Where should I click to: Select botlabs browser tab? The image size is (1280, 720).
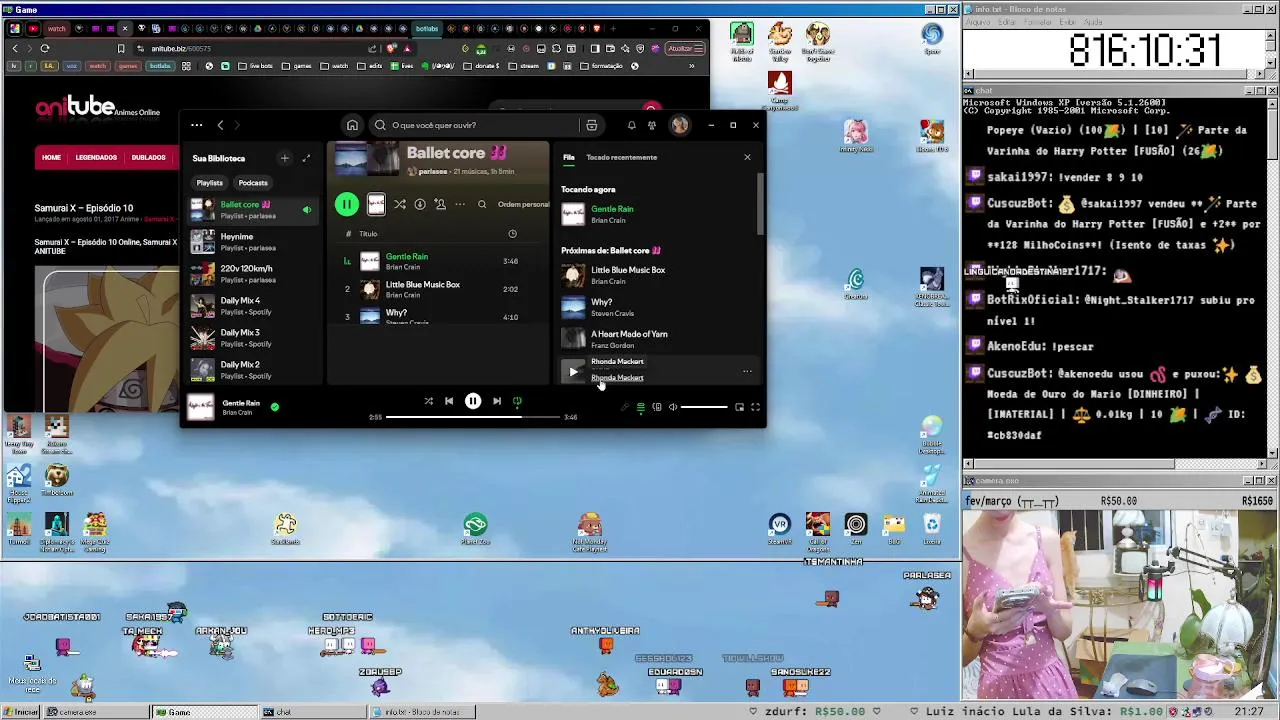point(427,28)
